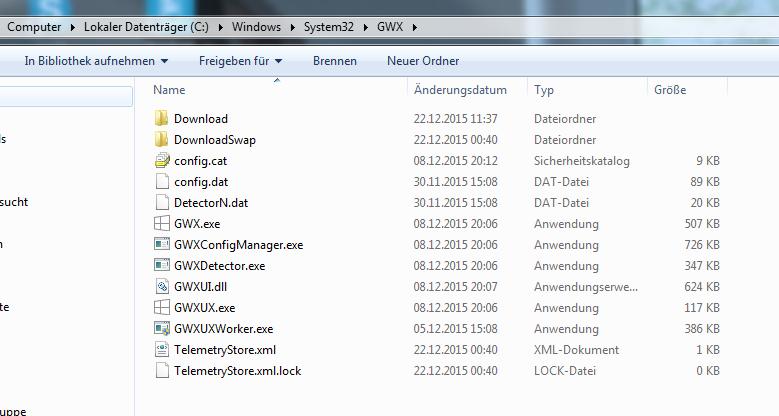Click the 08.12.2015 20:07 date cell
The width and height of the screenshot is (779, 416).
click(x=456, y=286)
